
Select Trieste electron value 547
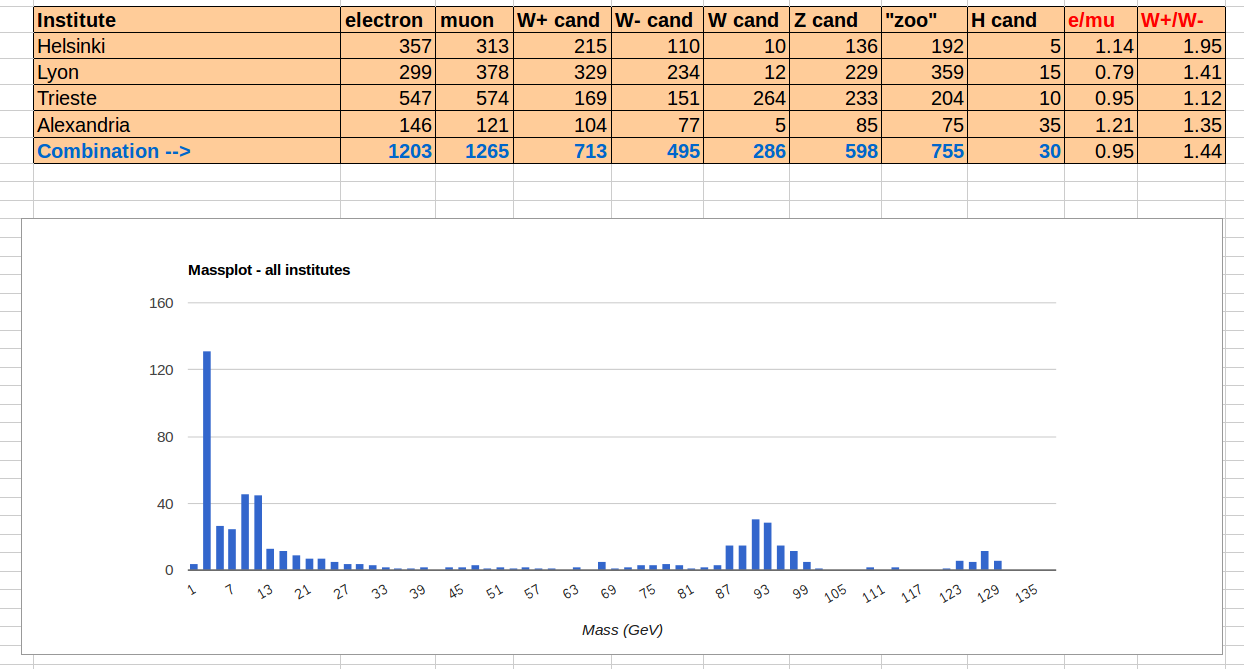pyautogui.click(x=388, y=98)
